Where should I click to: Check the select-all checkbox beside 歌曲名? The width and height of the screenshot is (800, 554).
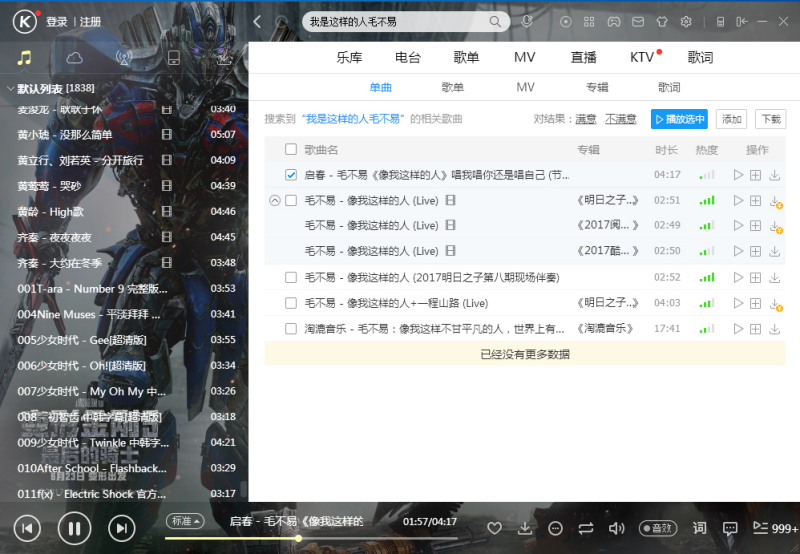[291, 149]
